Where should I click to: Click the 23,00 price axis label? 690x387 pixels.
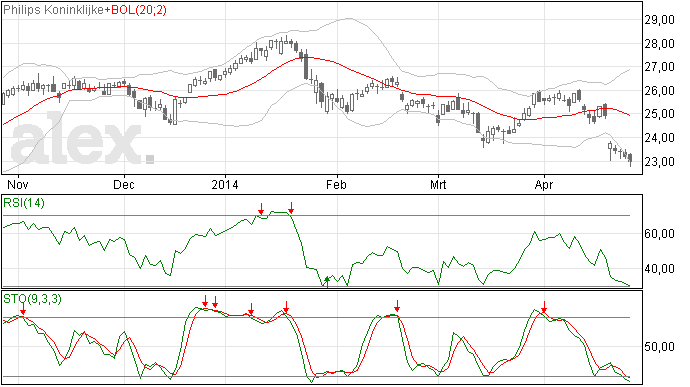(659, 161)
